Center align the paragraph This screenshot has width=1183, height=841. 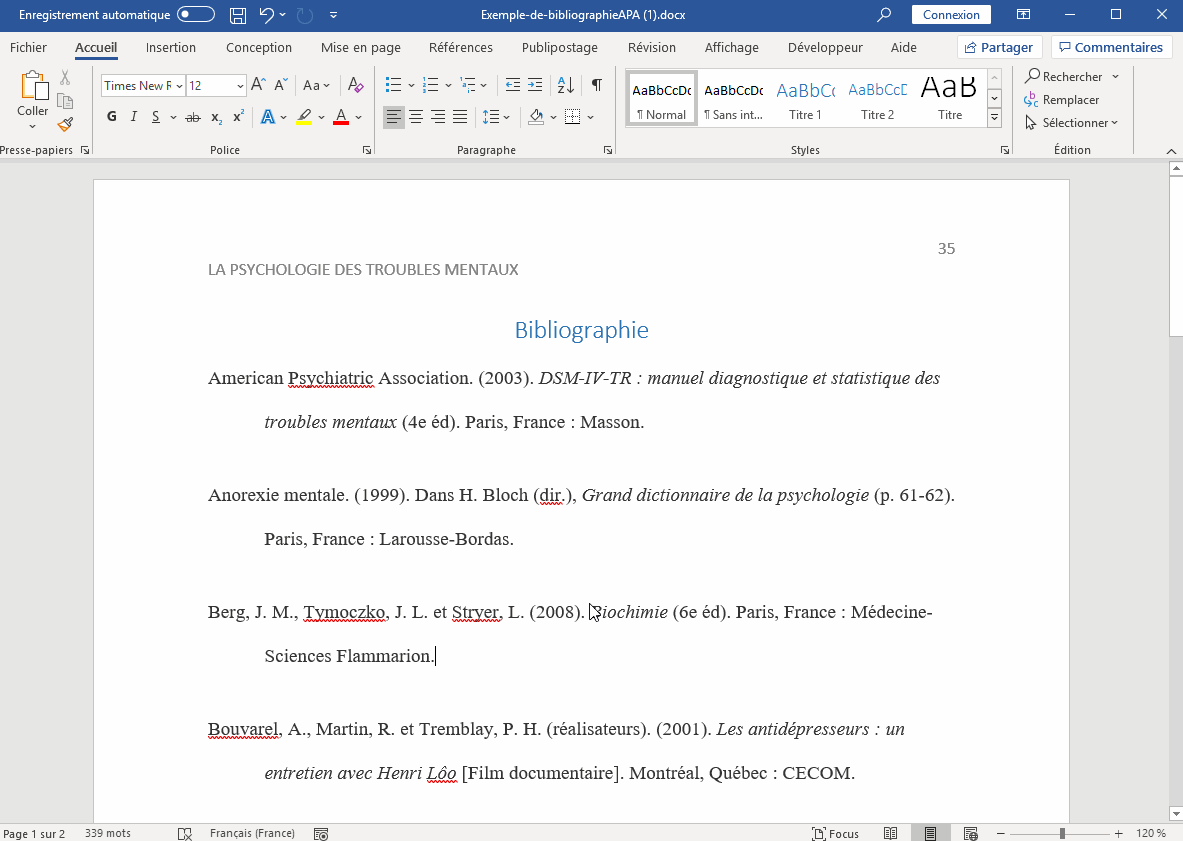pyautogui.click(x=416, y=117)
